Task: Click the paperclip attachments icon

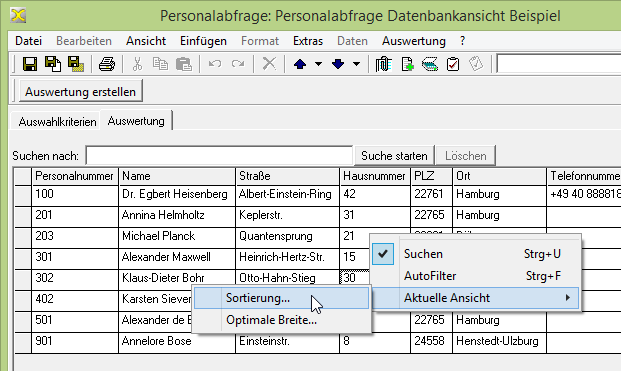Action: (x=383, y=64)
